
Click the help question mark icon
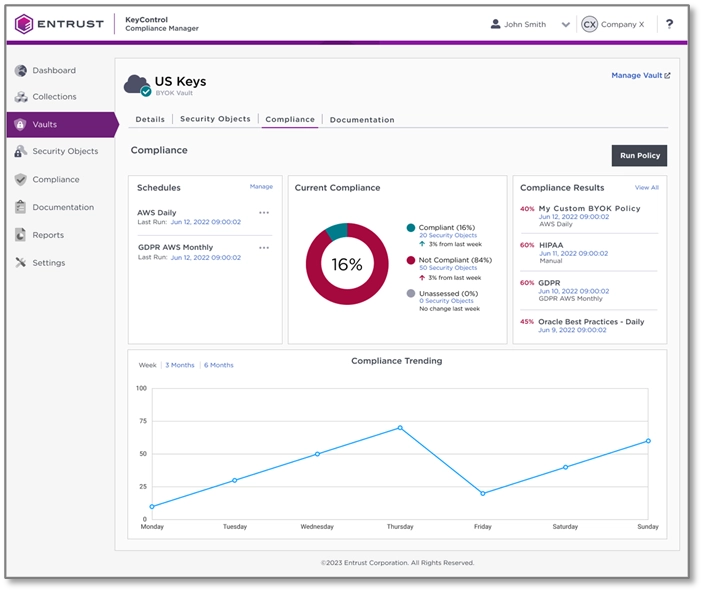click(669, 24)
